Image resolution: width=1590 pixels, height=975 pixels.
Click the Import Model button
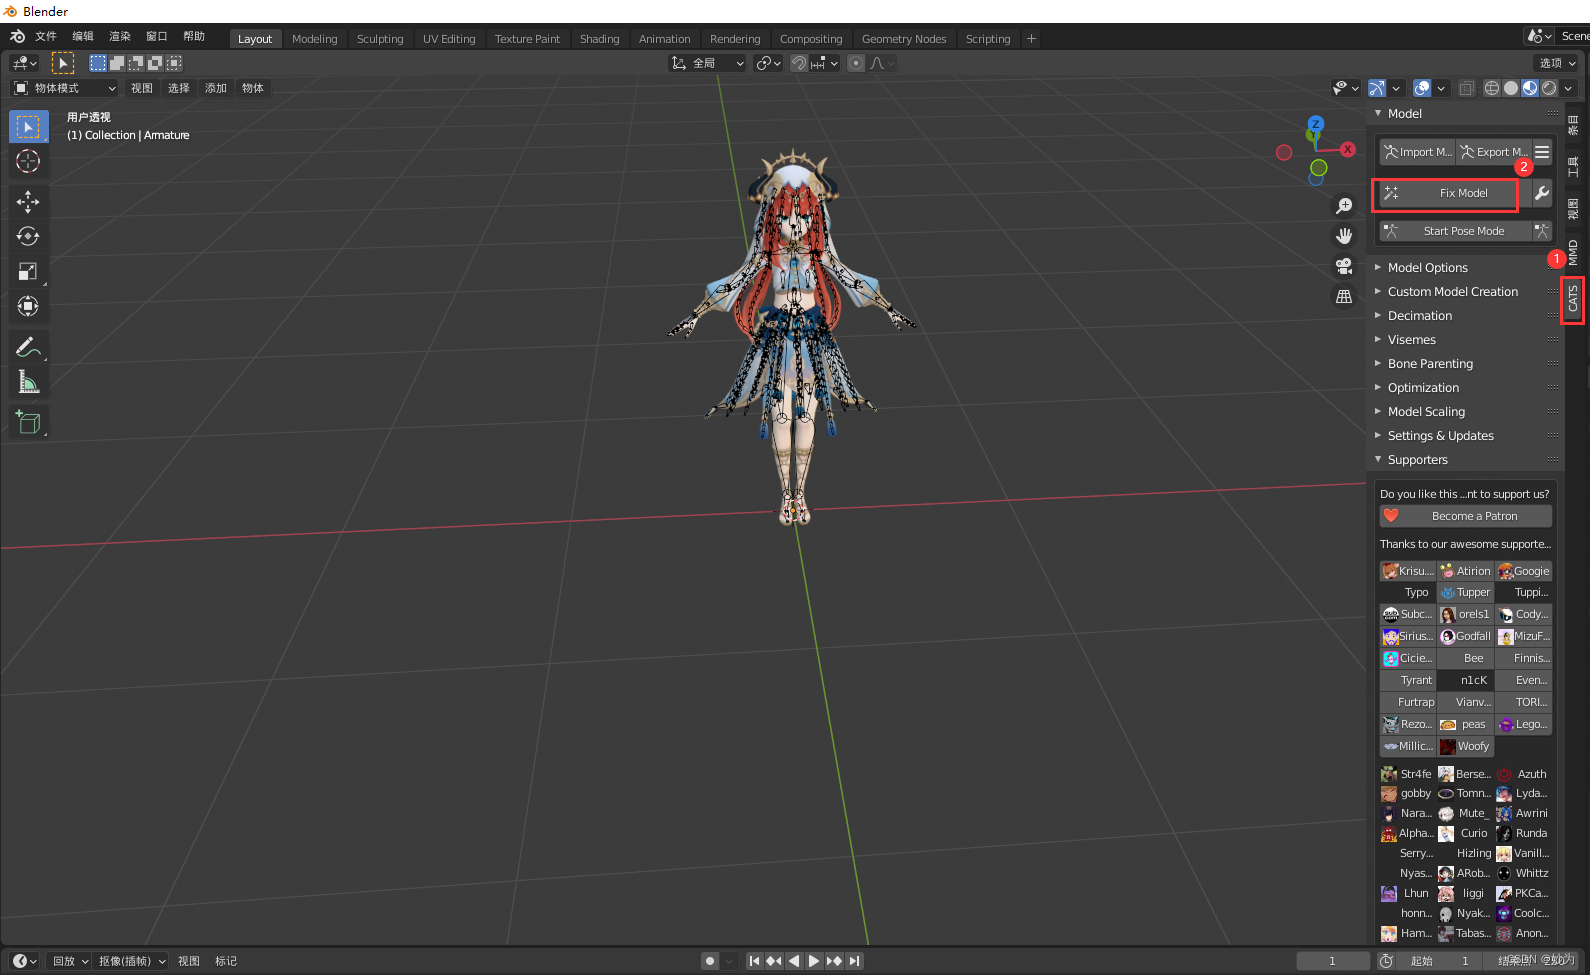pos(1418,152)
